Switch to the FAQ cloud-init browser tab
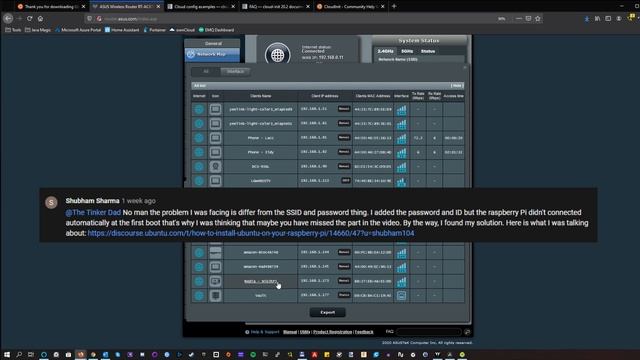Screen dimensions: 640x360 click(276, 7)
